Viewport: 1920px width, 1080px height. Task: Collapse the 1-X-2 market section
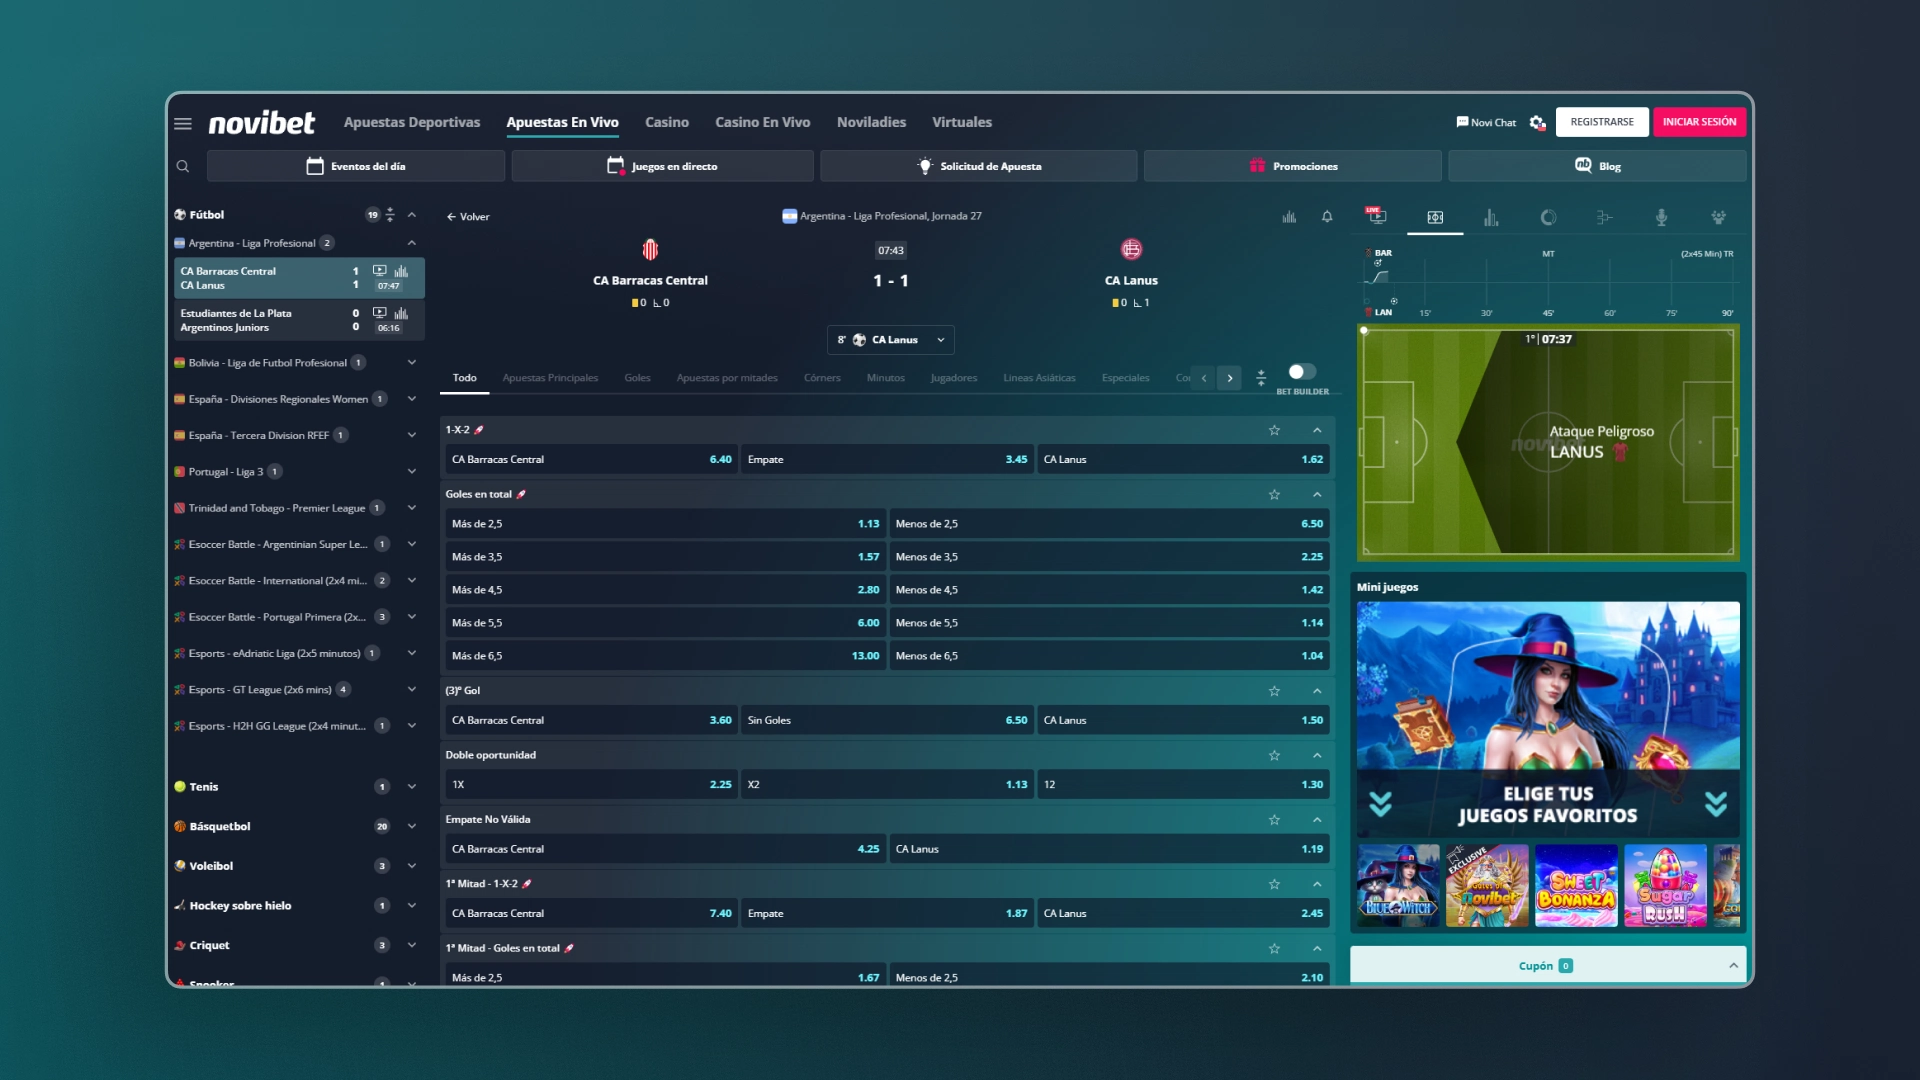[x=1317, y=430]
